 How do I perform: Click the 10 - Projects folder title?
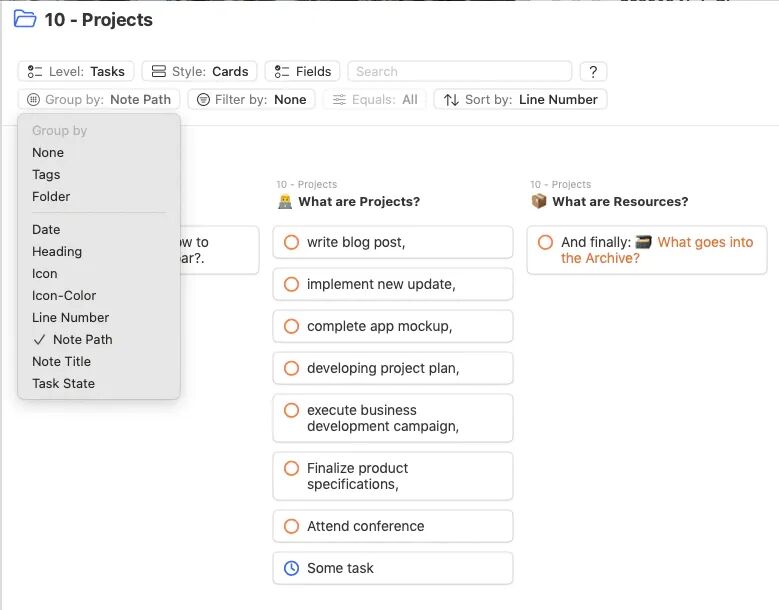pyautogui.click(x=98, y=20)
